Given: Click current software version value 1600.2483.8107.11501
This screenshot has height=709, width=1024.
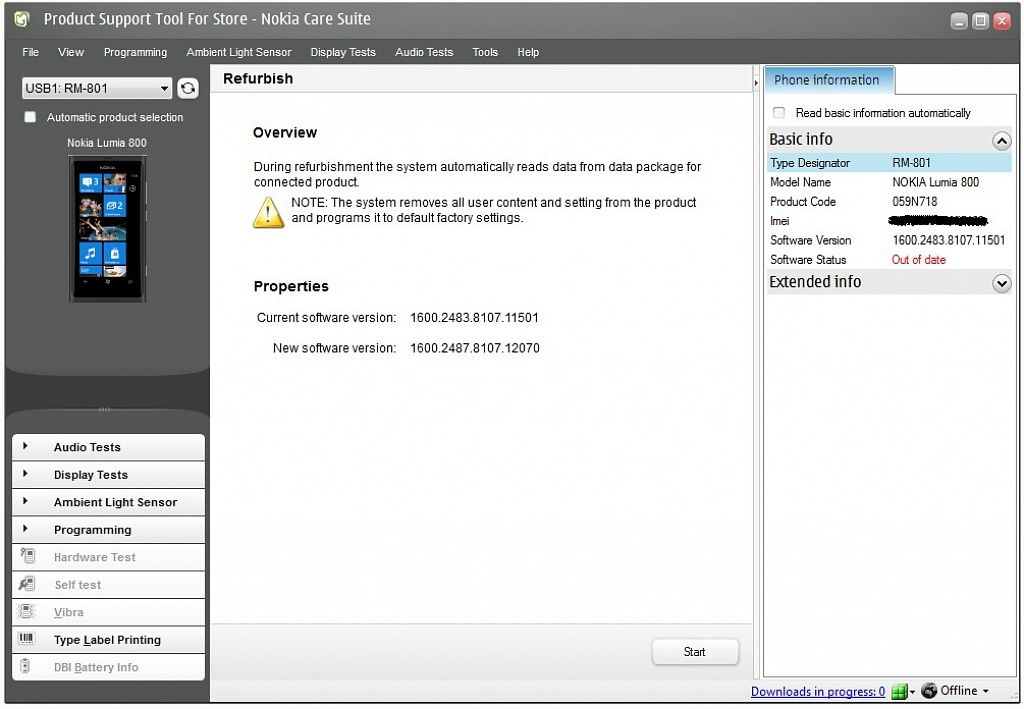Looking at the screenshot, I should (474, 318).
